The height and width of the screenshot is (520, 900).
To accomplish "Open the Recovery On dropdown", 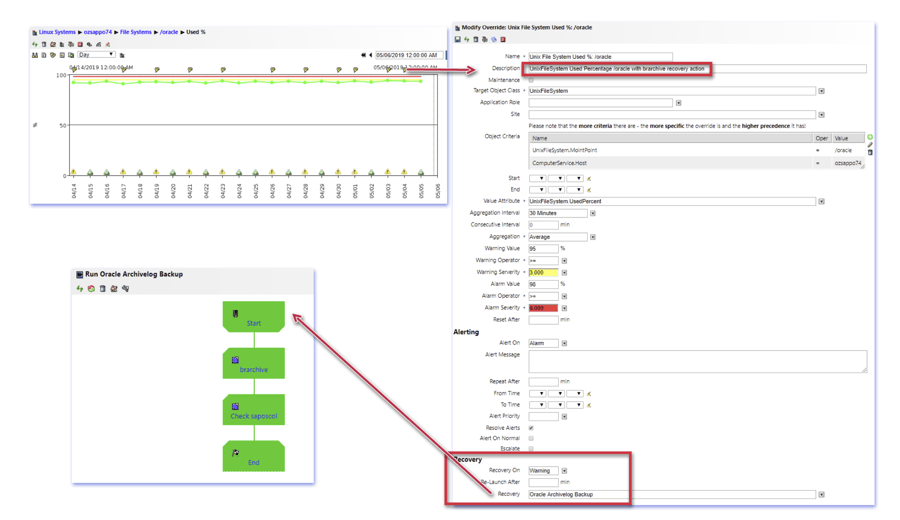I will tap(564, 471).
